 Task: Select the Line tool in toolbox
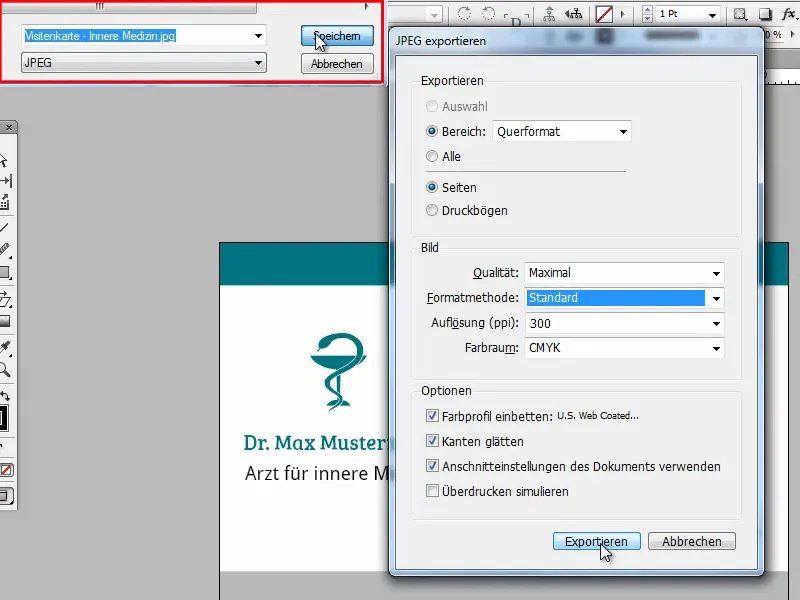click(x=4, y=228)
